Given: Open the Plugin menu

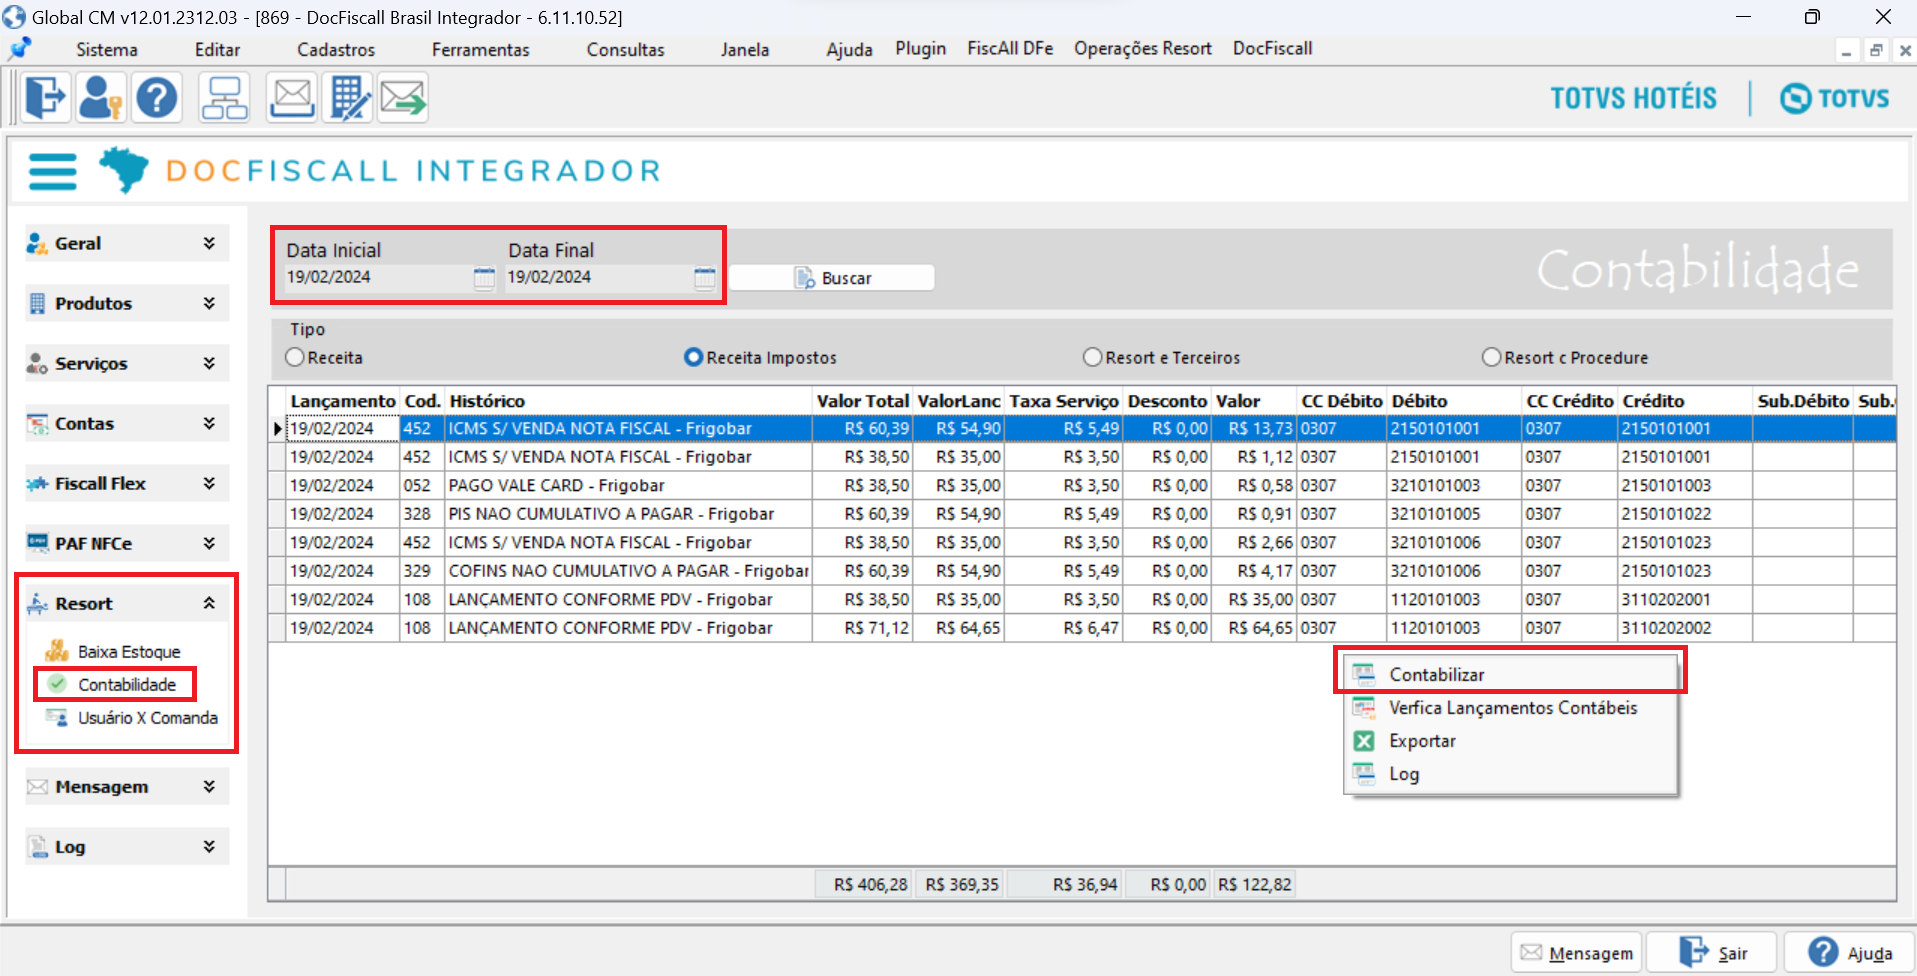Looking at the screenshot, I should click(x=920, y=48).
